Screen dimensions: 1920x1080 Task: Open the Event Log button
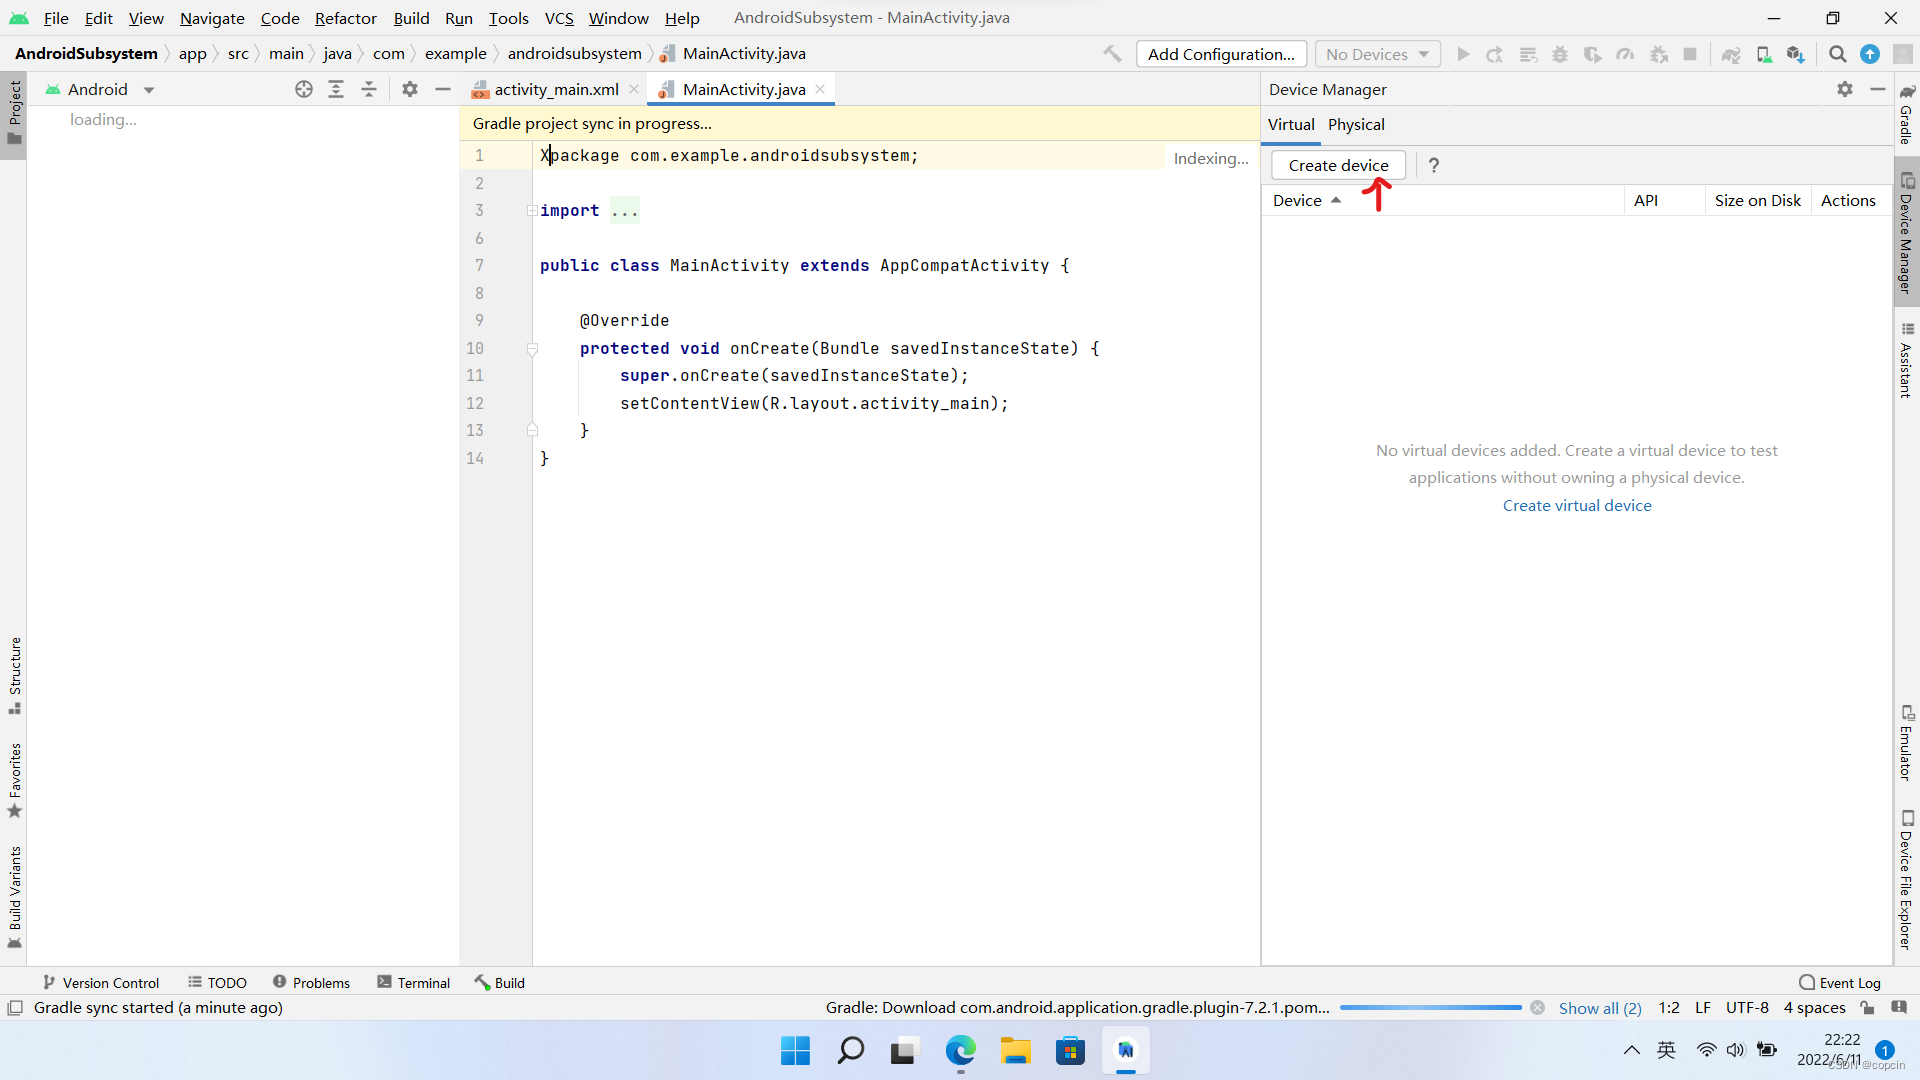click(x=1840, y=983)
